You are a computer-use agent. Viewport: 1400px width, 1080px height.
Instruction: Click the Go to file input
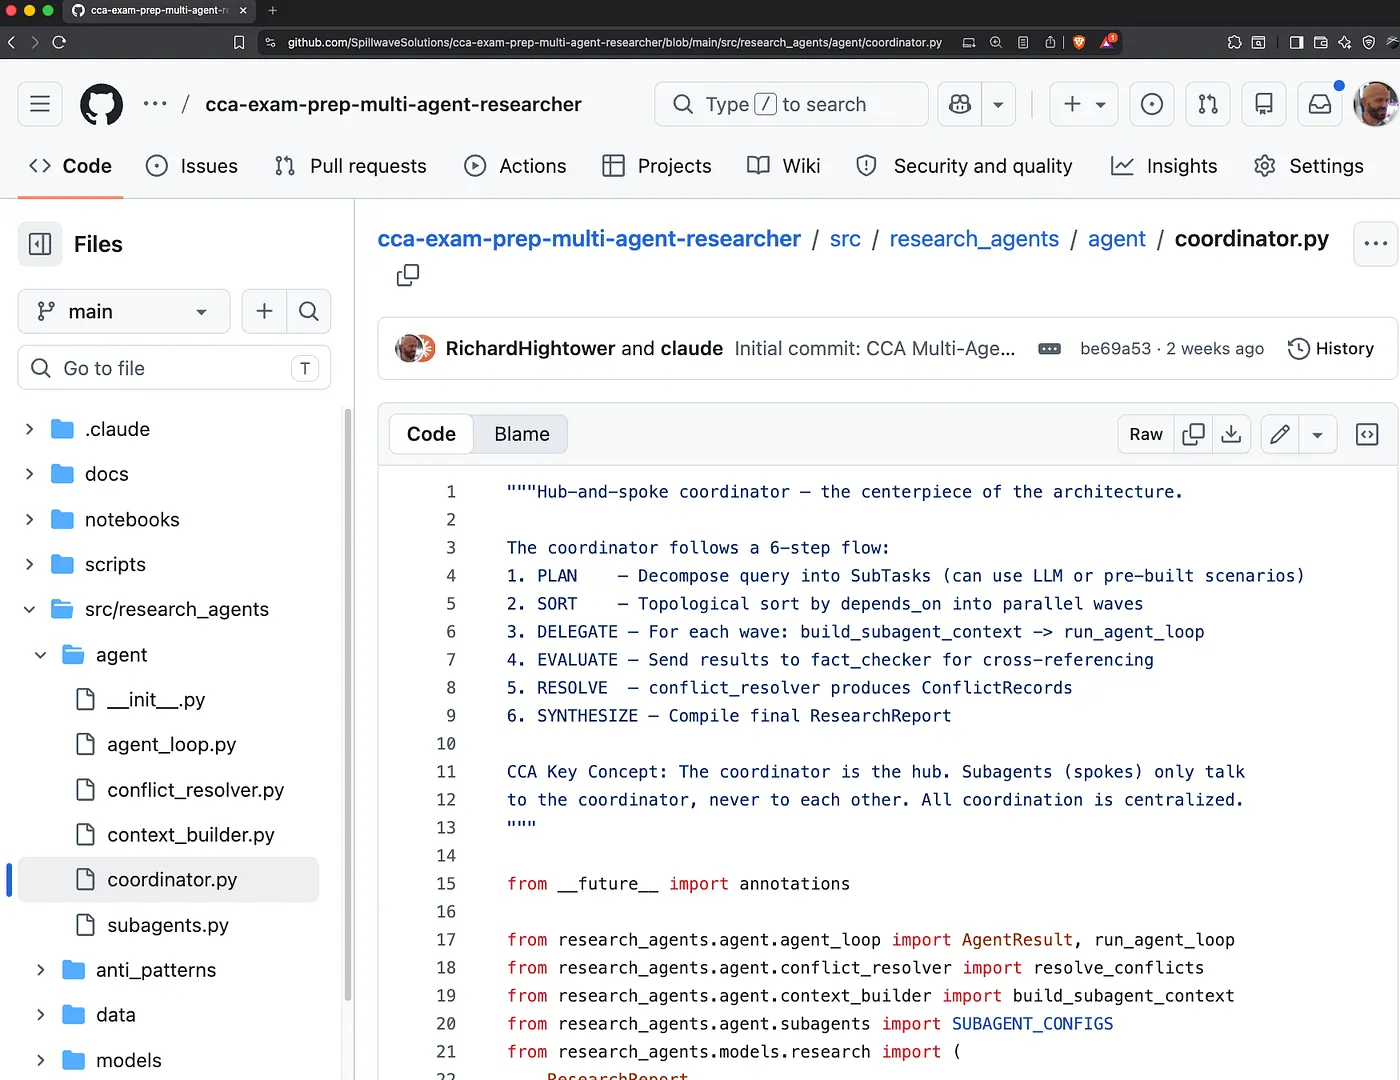174,368
